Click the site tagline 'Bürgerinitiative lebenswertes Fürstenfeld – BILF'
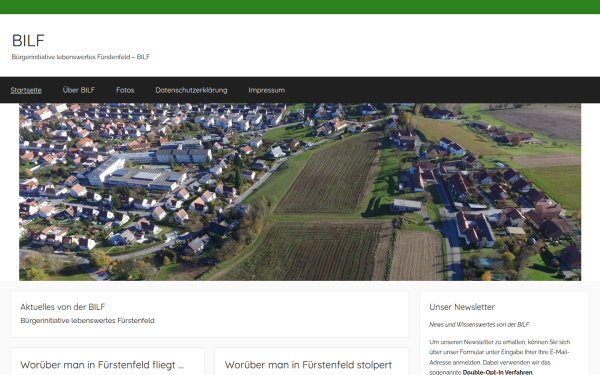Image resolution: width=600 pixels, height=375 pixels. tap(81, 57)
